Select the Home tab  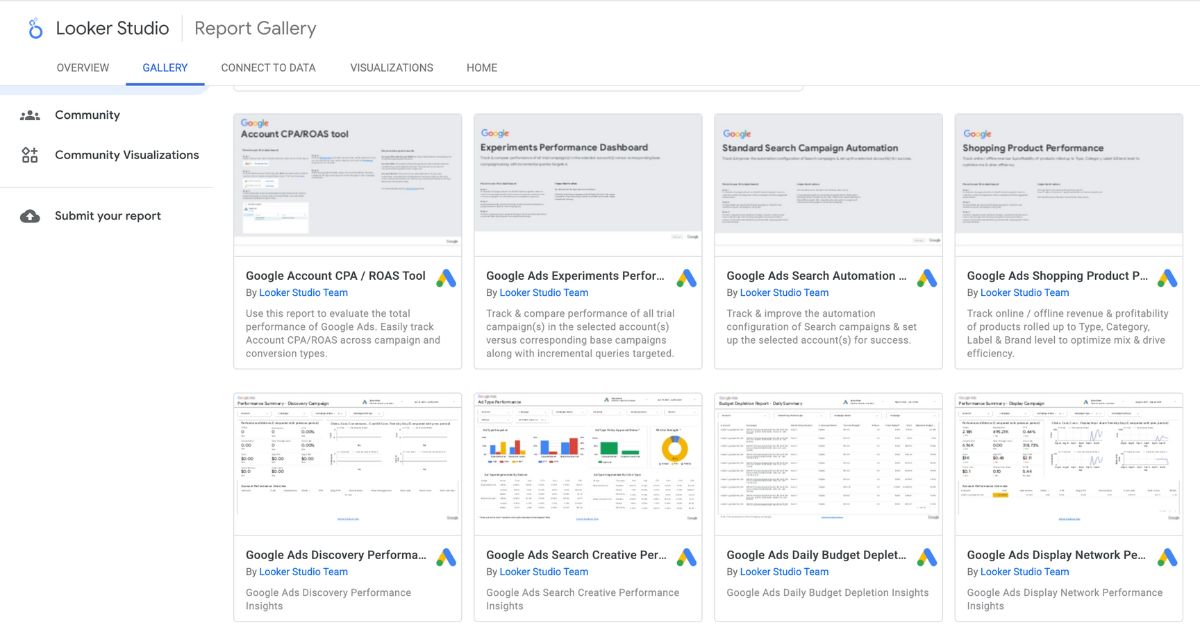pyautogui.click(x=481, y=68)
